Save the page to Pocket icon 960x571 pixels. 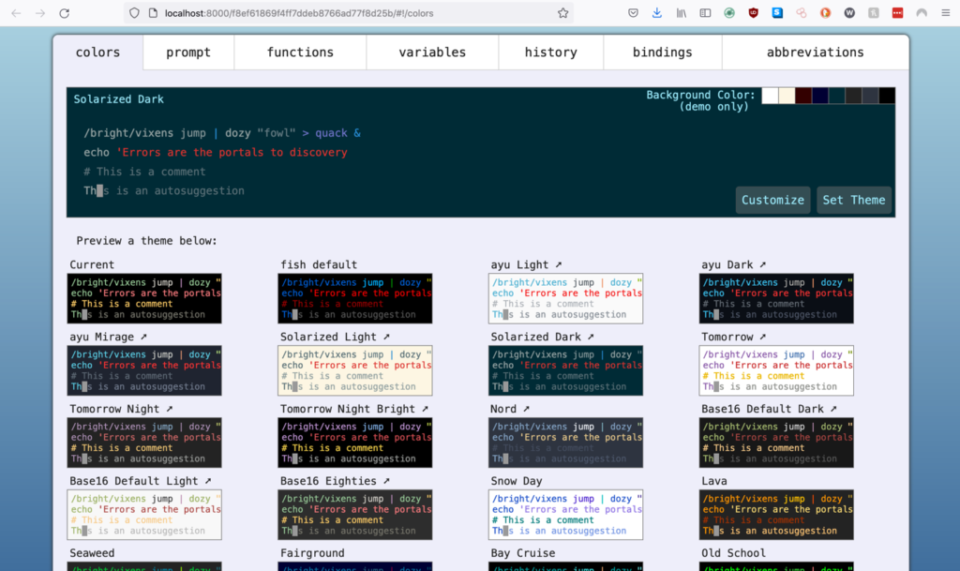pyautogui.click(x=633, y=13)
